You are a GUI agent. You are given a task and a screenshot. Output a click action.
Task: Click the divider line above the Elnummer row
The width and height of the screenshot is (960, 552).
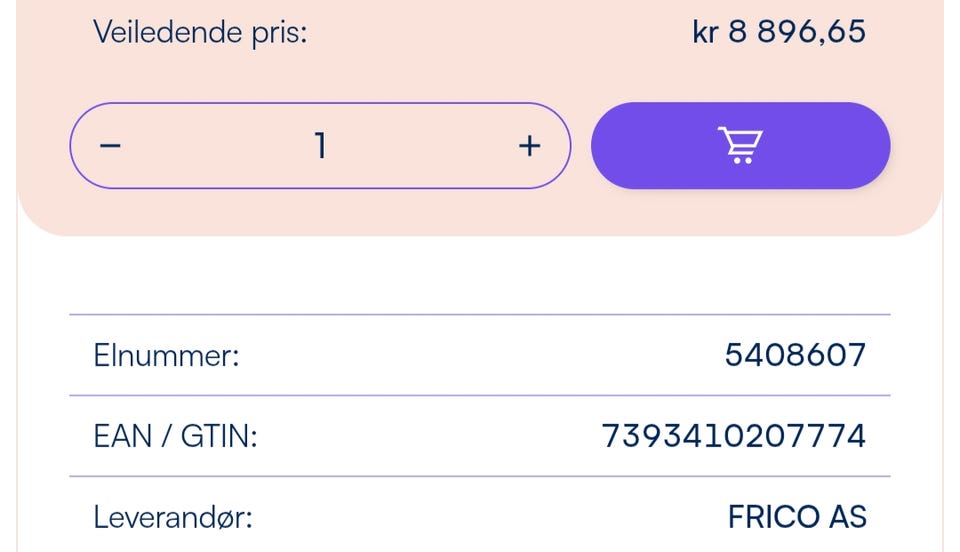tap(480, 315)
